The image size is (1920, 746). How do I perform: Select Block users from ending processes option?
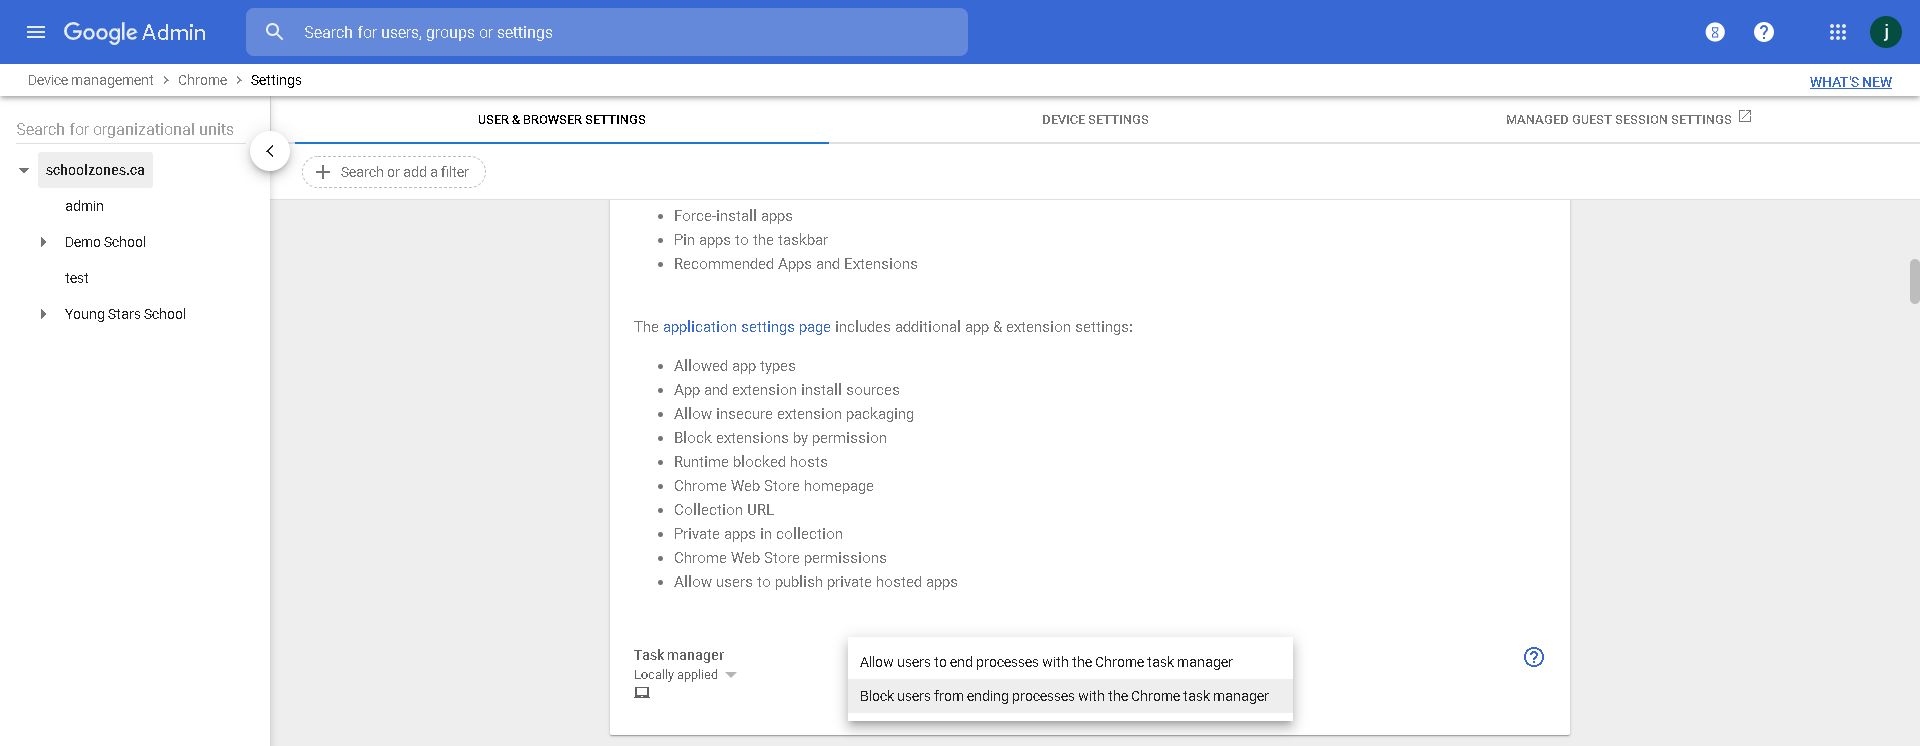coord(1064,696)
